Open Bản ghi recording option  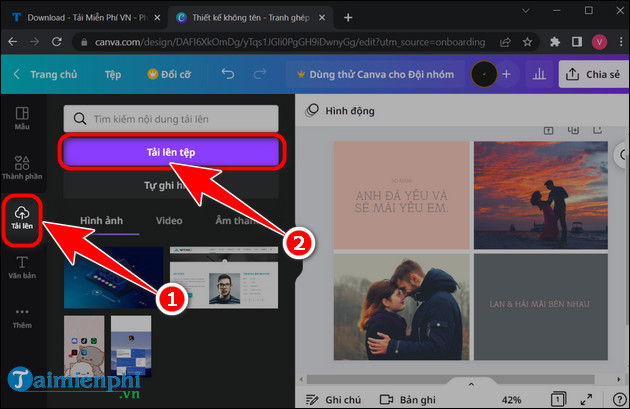click(x=408, y=400)
